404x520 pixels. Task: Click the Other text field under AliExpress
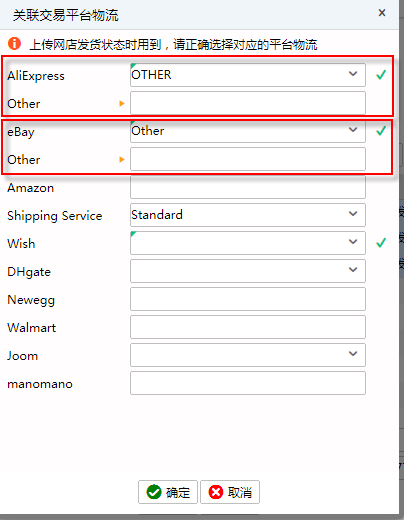point(248,103)
